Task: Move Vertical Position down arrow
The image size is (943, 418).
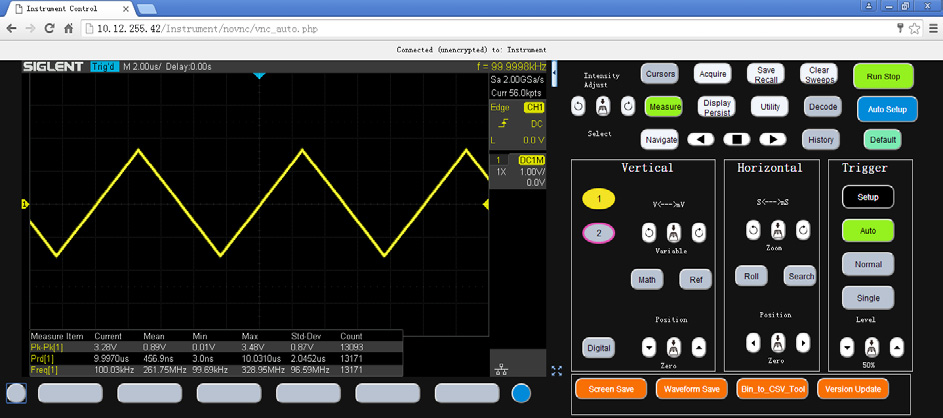Action: point(649,347)
